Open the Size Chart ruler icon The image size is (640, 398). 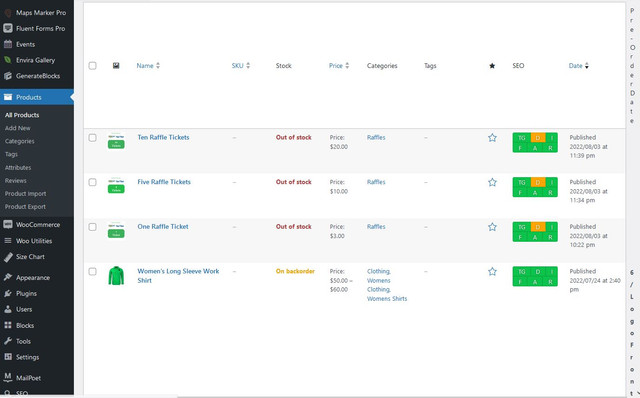tap(8, 257)
